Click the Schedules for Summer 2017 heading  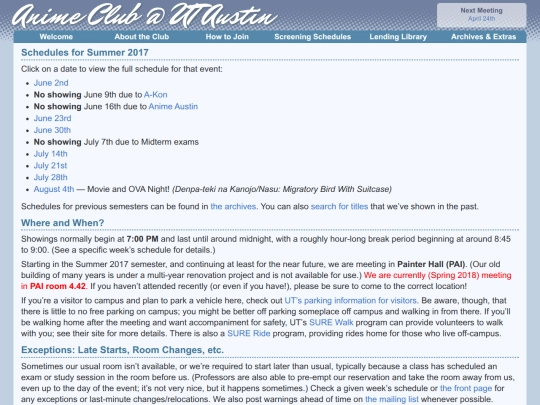click(85, 52)
